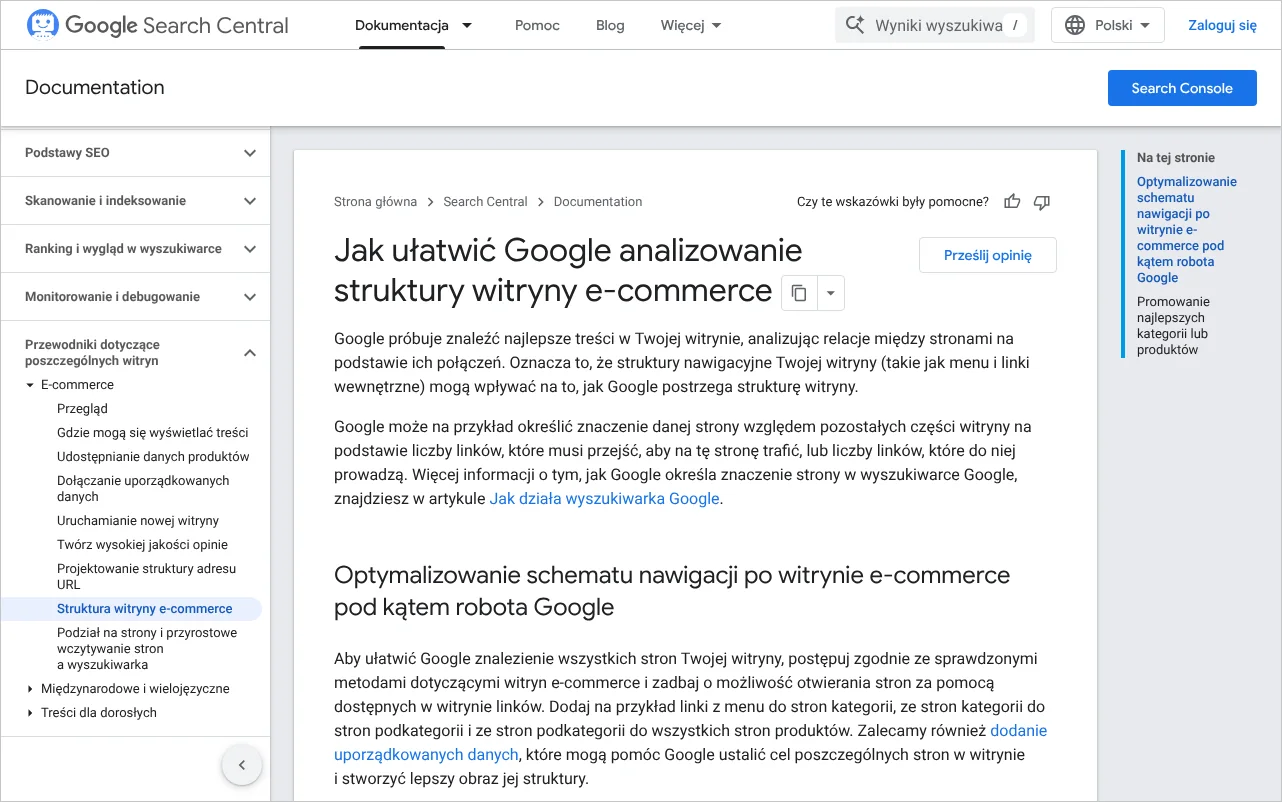The image size is (1282, 802).
Task: Expand Treści dla dorosłych tree node
Action: pyautogui.click(x=30, y=713)
